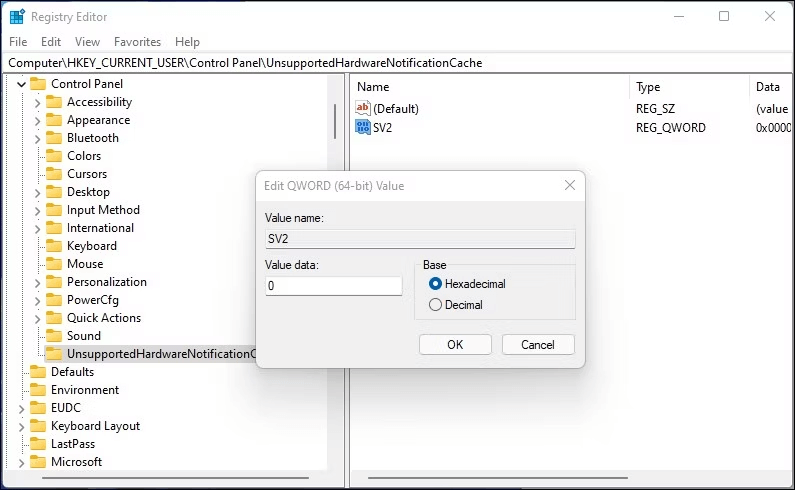Expand the Personalization key

[37, 283]
